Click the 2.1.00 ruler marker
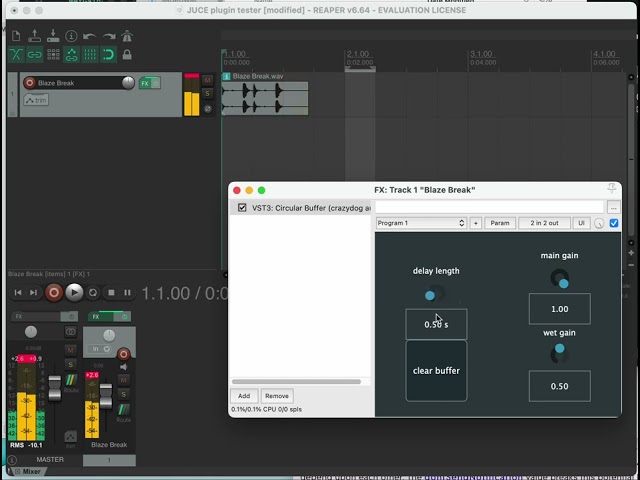 coord(358,54)
